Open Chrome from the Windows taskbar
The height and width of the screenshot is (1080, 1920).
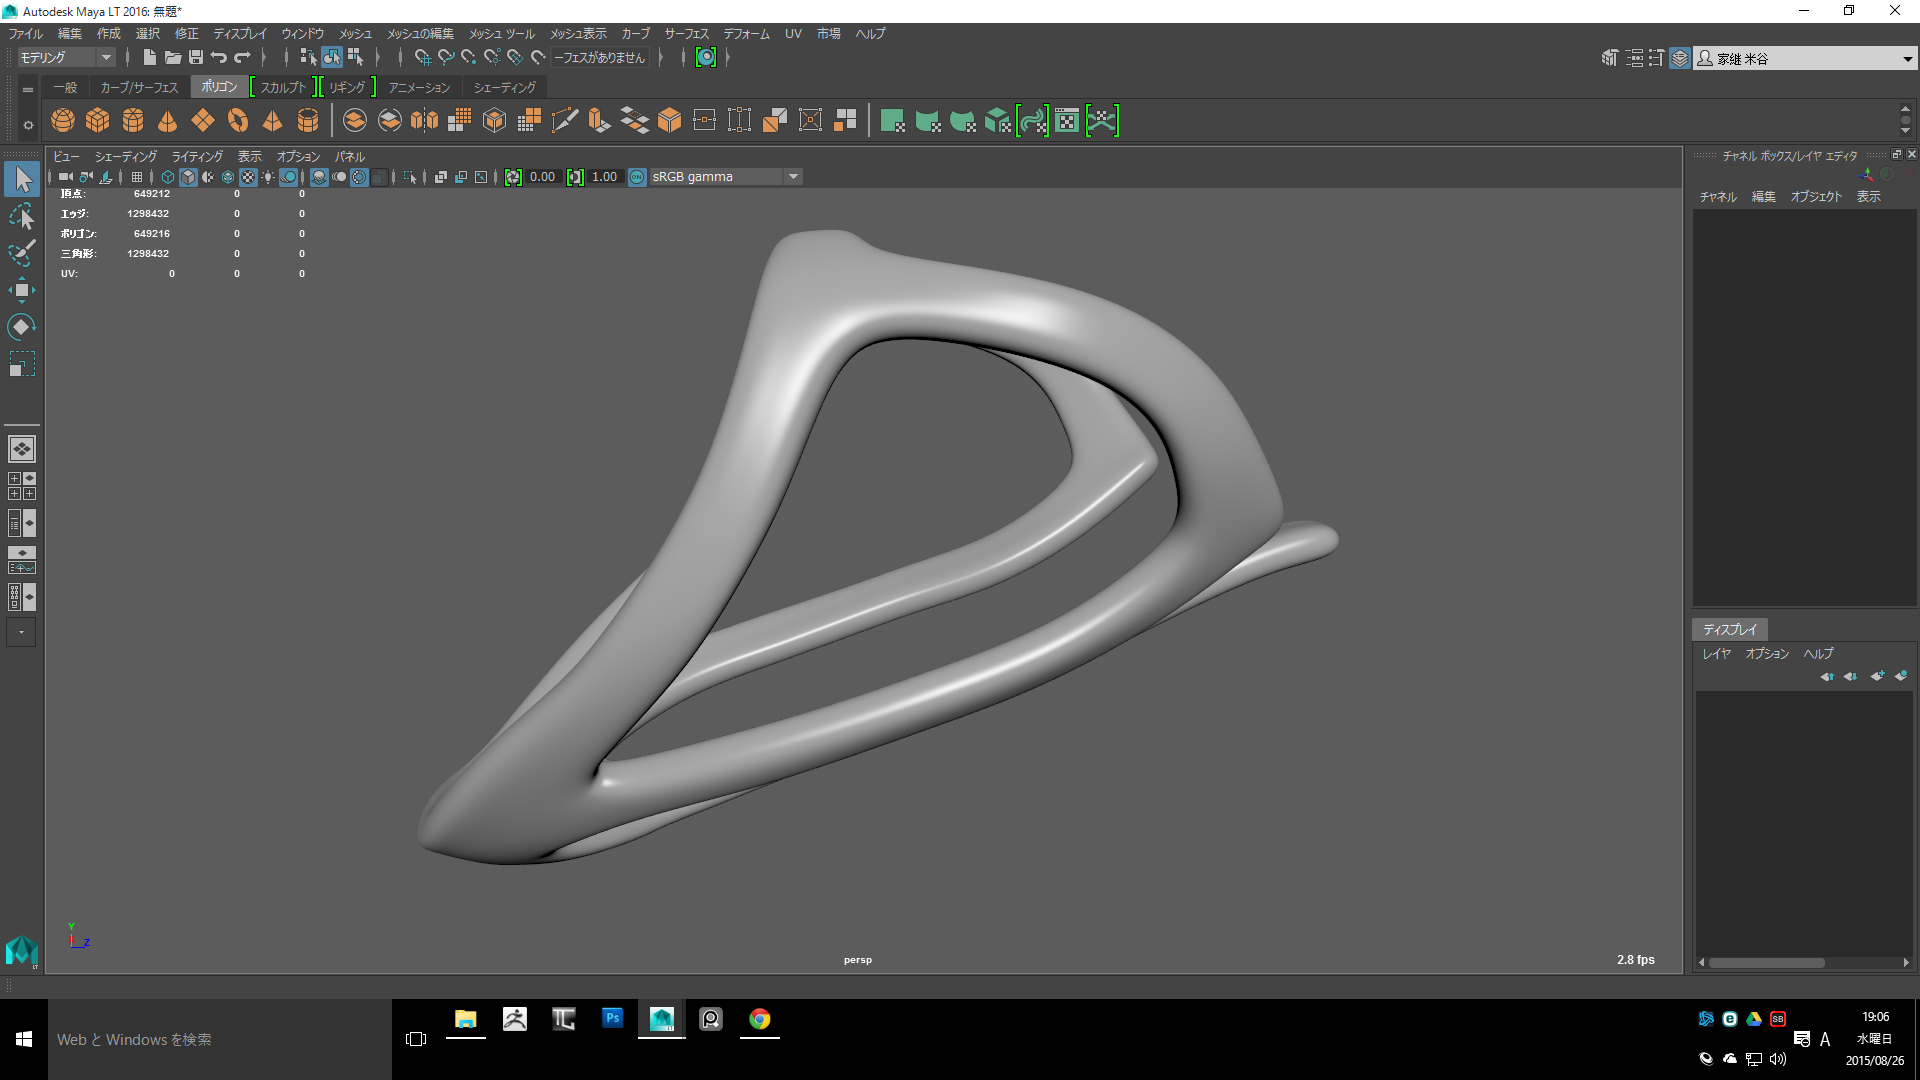click(x=760, y=1019)
